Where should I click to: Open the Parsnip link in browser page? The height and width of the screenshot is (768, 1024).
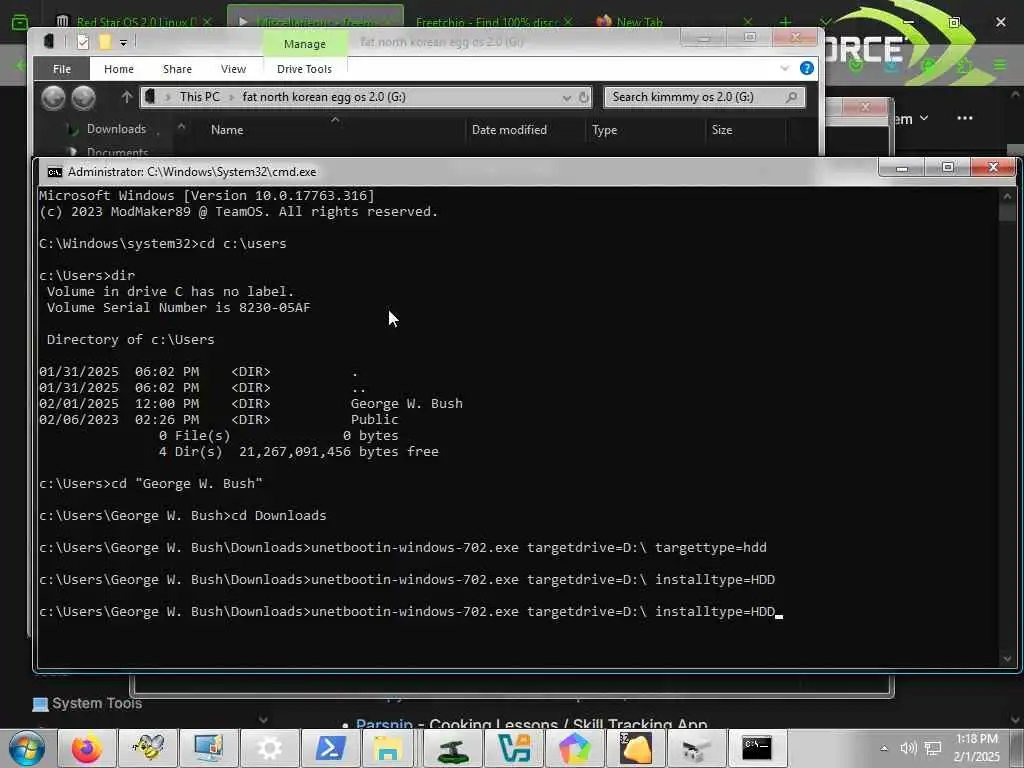click(384, 724)
